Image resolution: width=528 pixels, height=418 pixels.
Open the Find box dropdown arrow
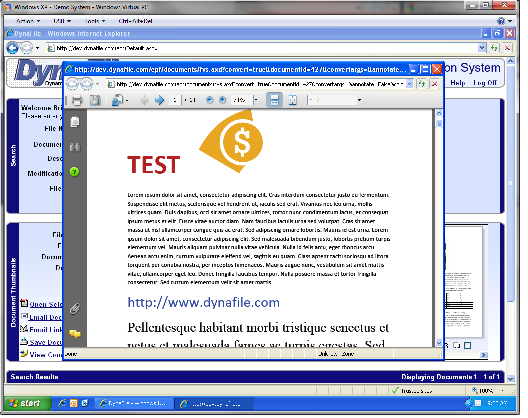(359, 100)
